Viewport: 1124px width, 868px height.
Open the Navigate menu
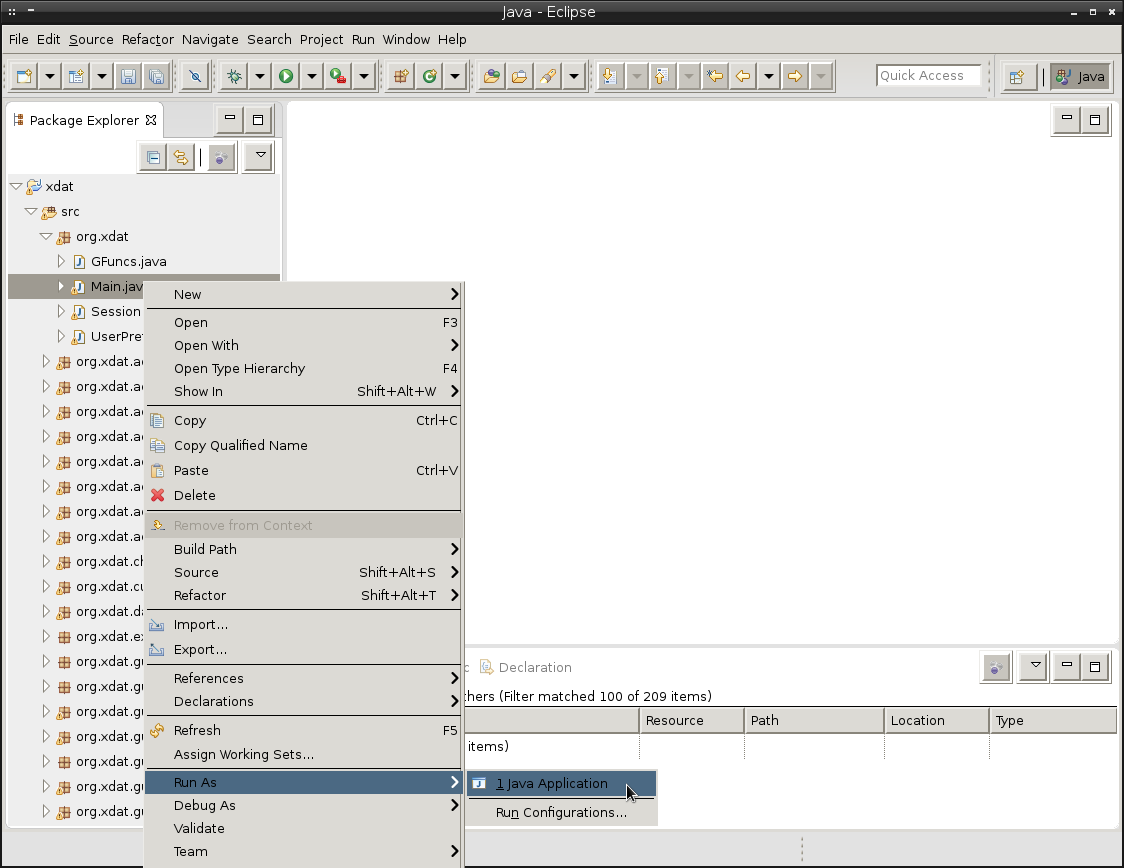coord(210,39)
